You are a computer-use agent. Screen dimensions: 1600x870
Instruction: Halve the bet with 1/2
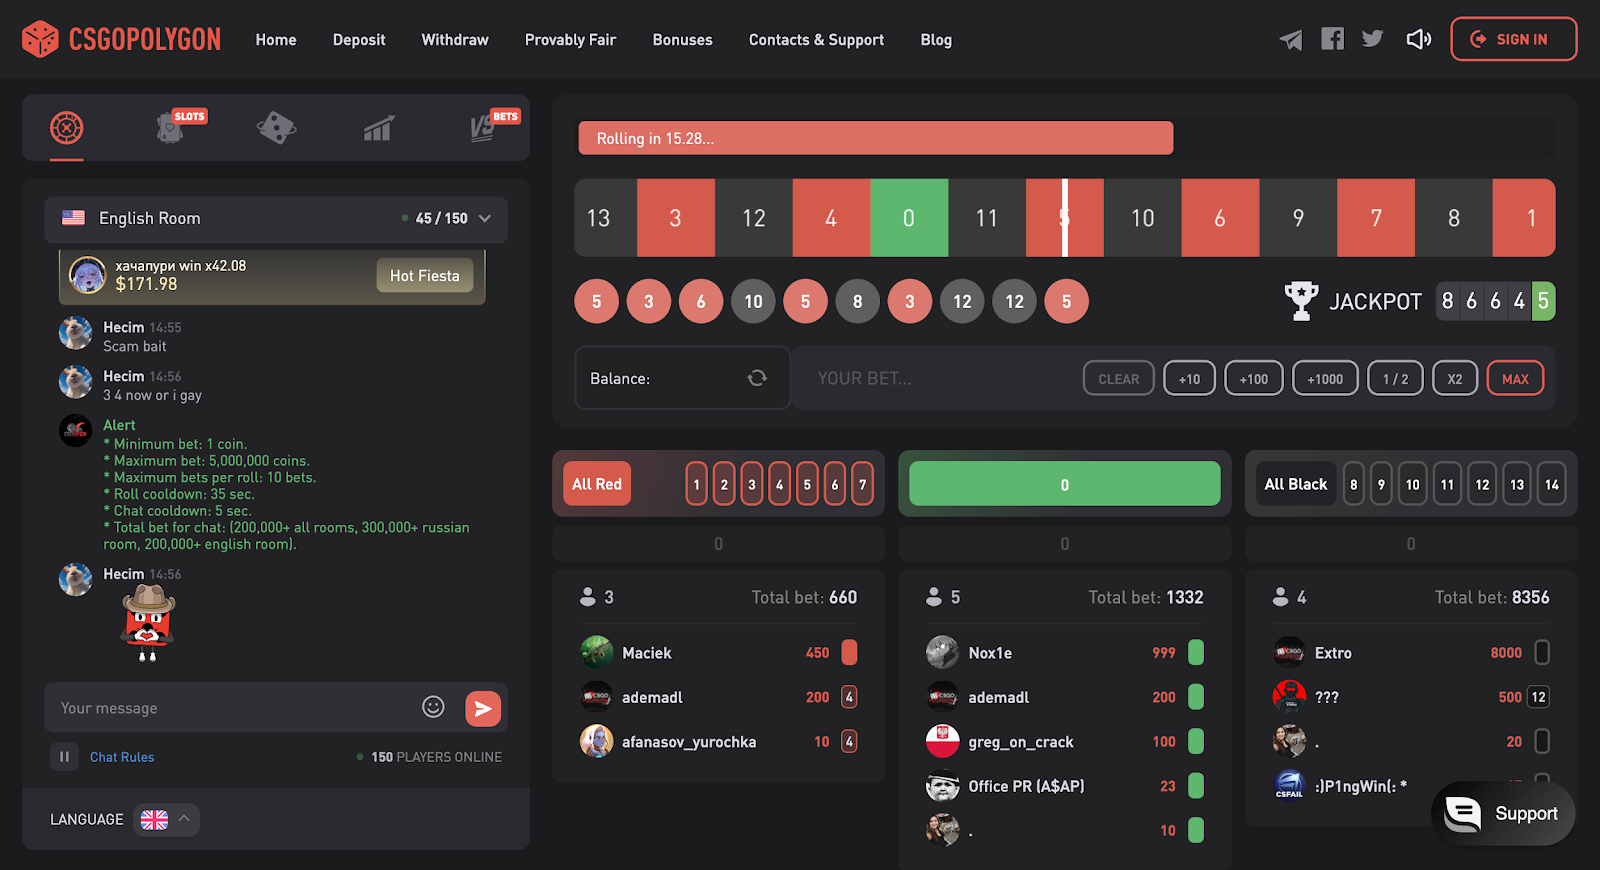click(1395, 379)
